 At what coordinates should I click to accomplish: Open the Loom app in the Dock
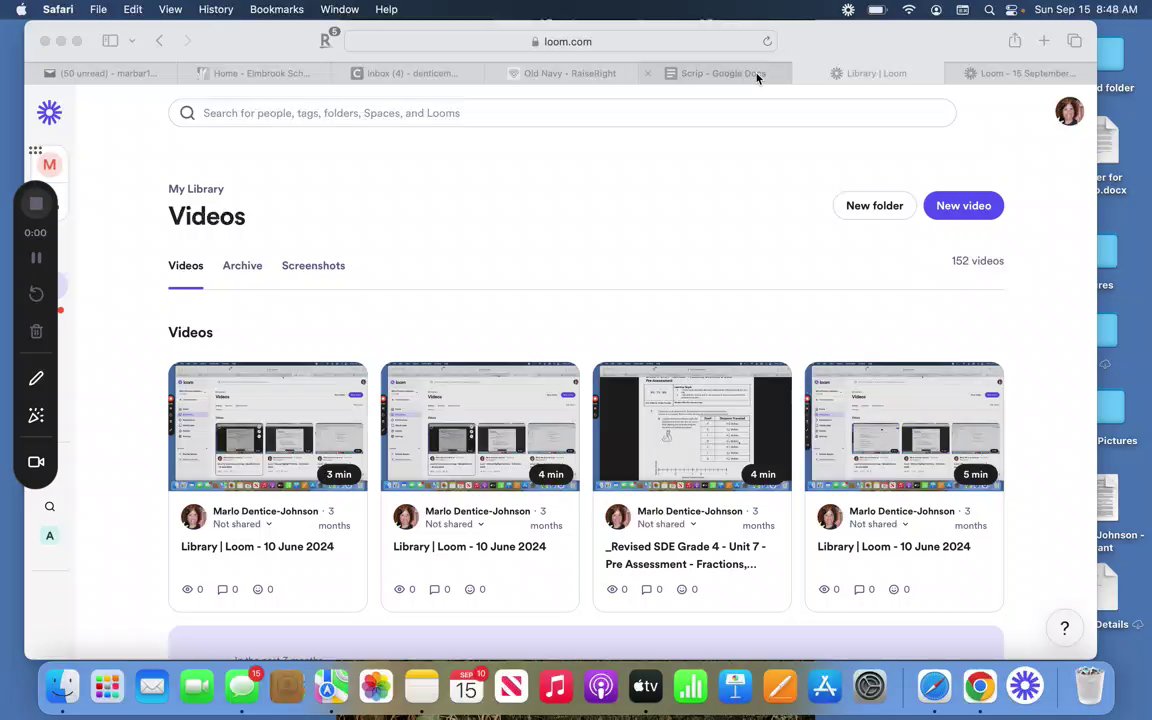pyautogui.click(x=1025, y=687)
